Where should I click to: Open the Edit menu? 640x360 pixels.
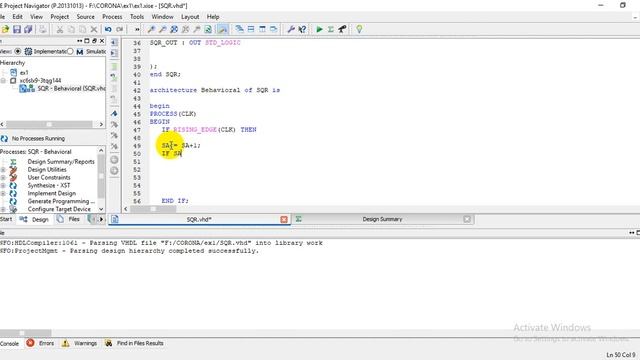tap(18, 17)
